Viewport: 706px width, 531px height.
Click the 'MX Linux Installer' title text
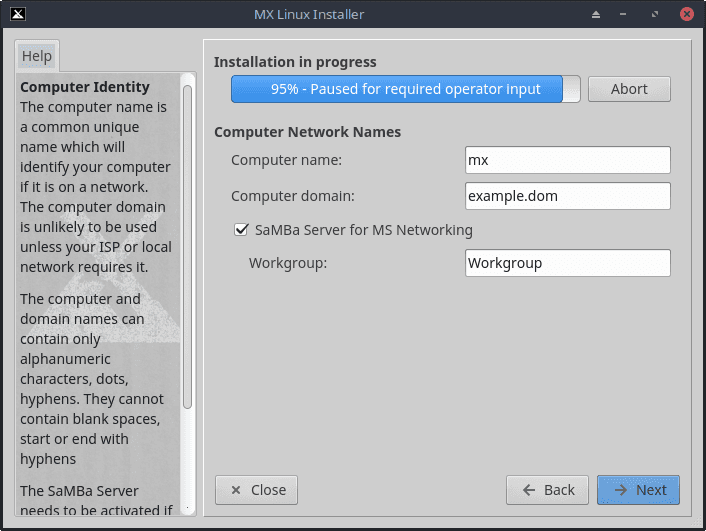click(x=309, y=14)
